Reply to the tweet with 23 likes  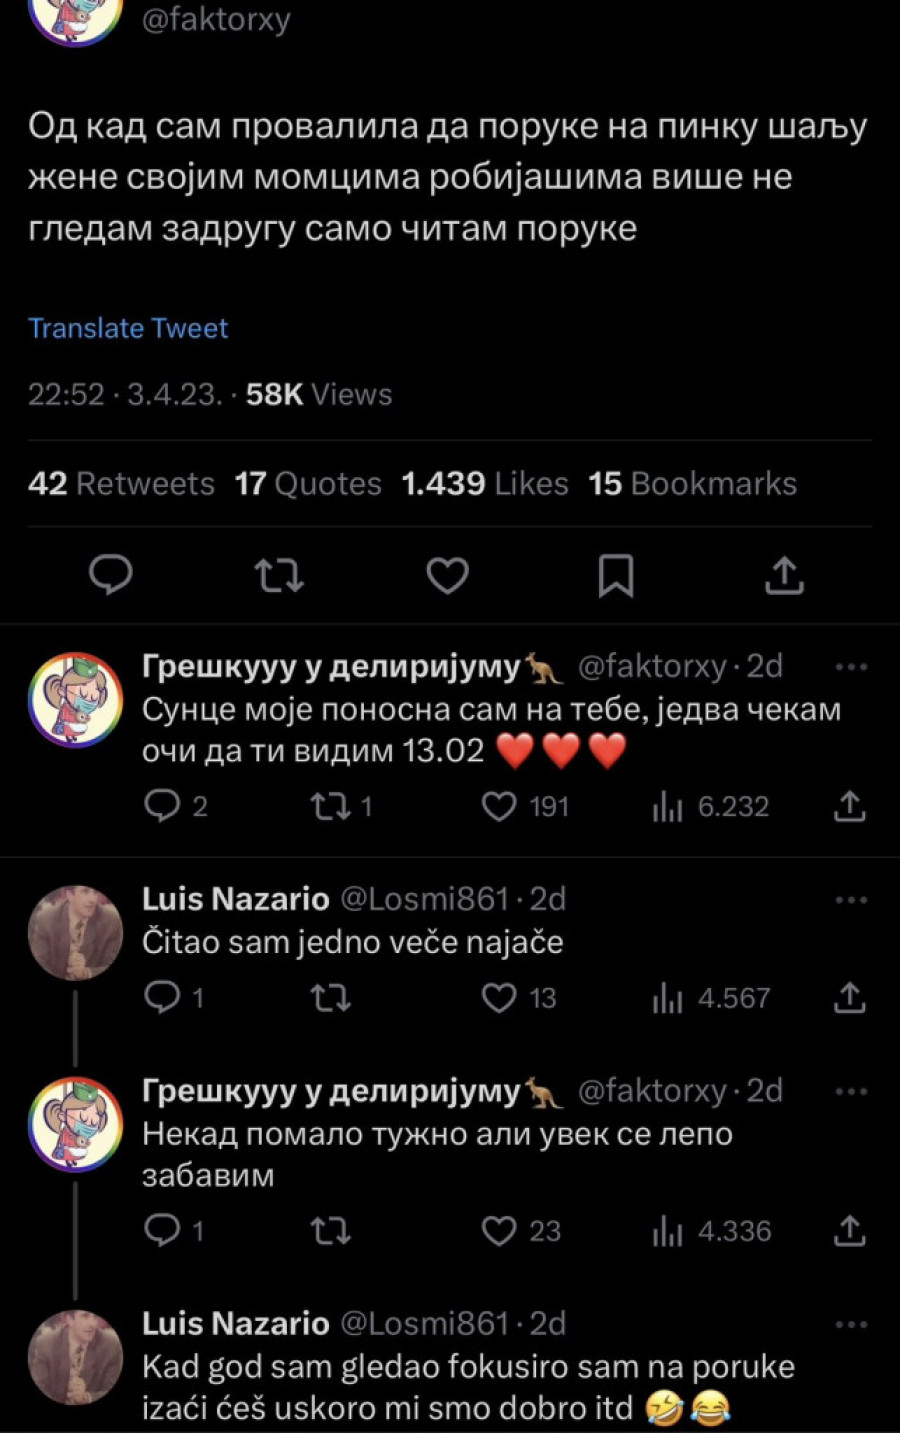[162, 1230]
